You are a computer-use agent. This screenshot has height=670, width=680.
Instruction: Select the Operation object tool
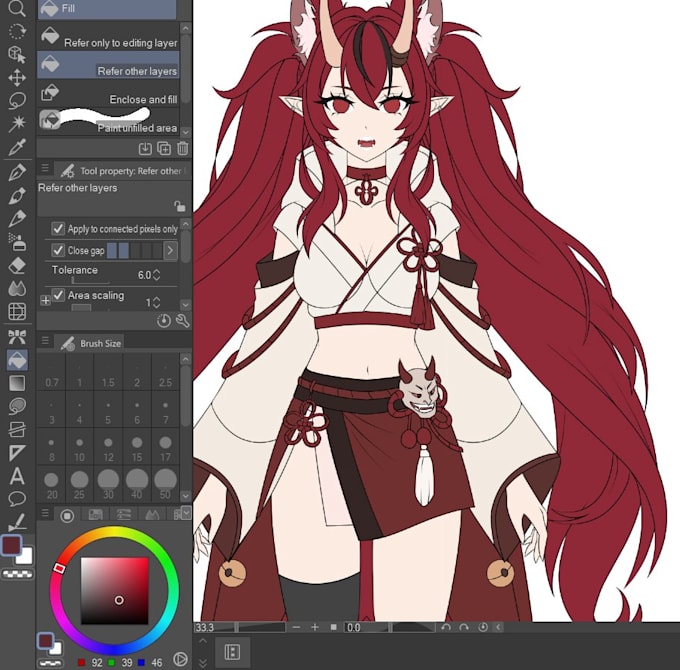pos(17,55)
